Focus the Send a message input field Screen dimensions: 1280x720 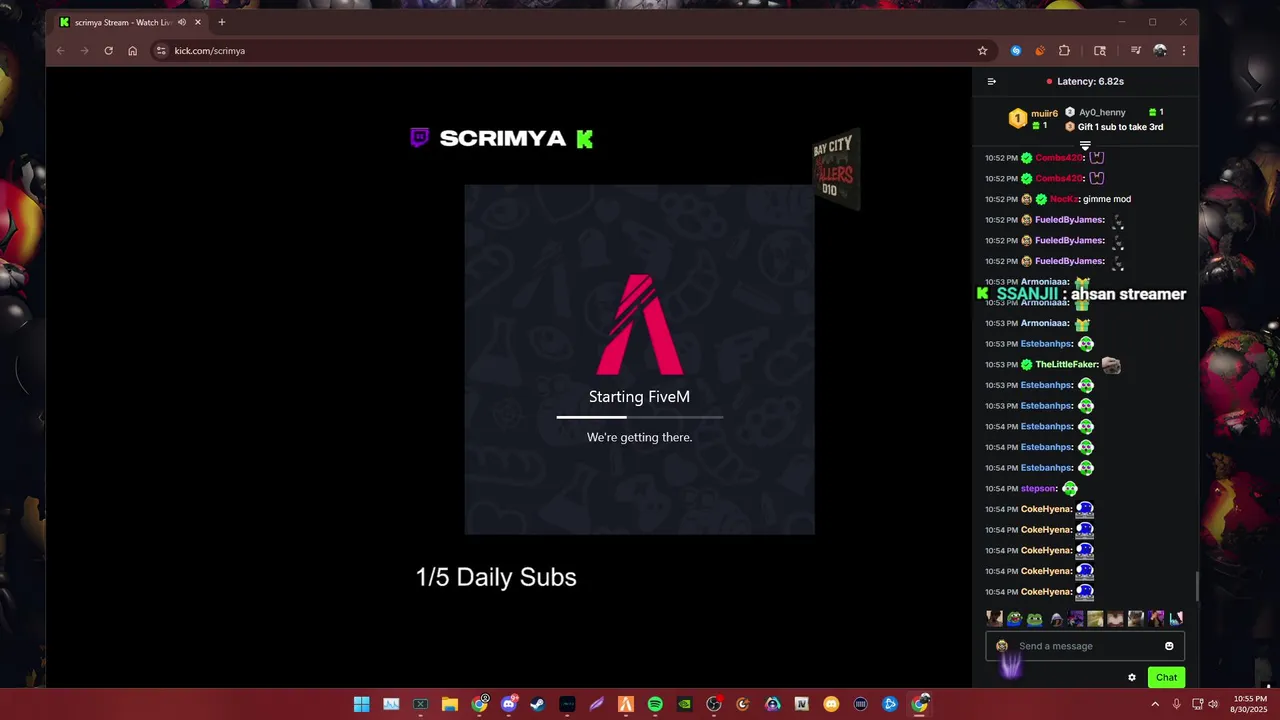[1085, 646]
